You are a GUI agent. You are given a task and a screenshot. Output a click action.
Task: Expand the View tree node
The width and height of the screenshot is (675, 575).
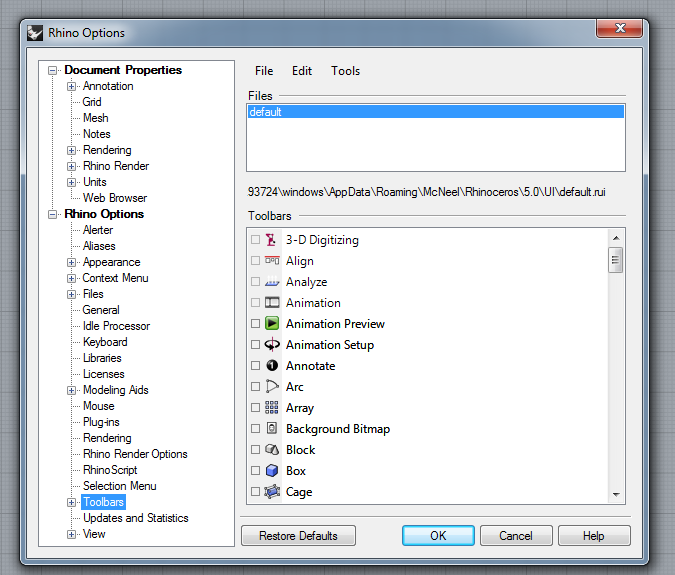click(71, 534)
